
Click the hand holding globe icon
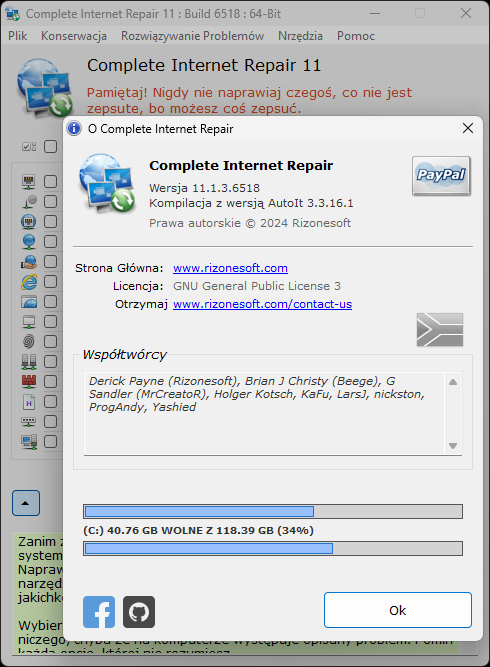click(x=28, y=262)
